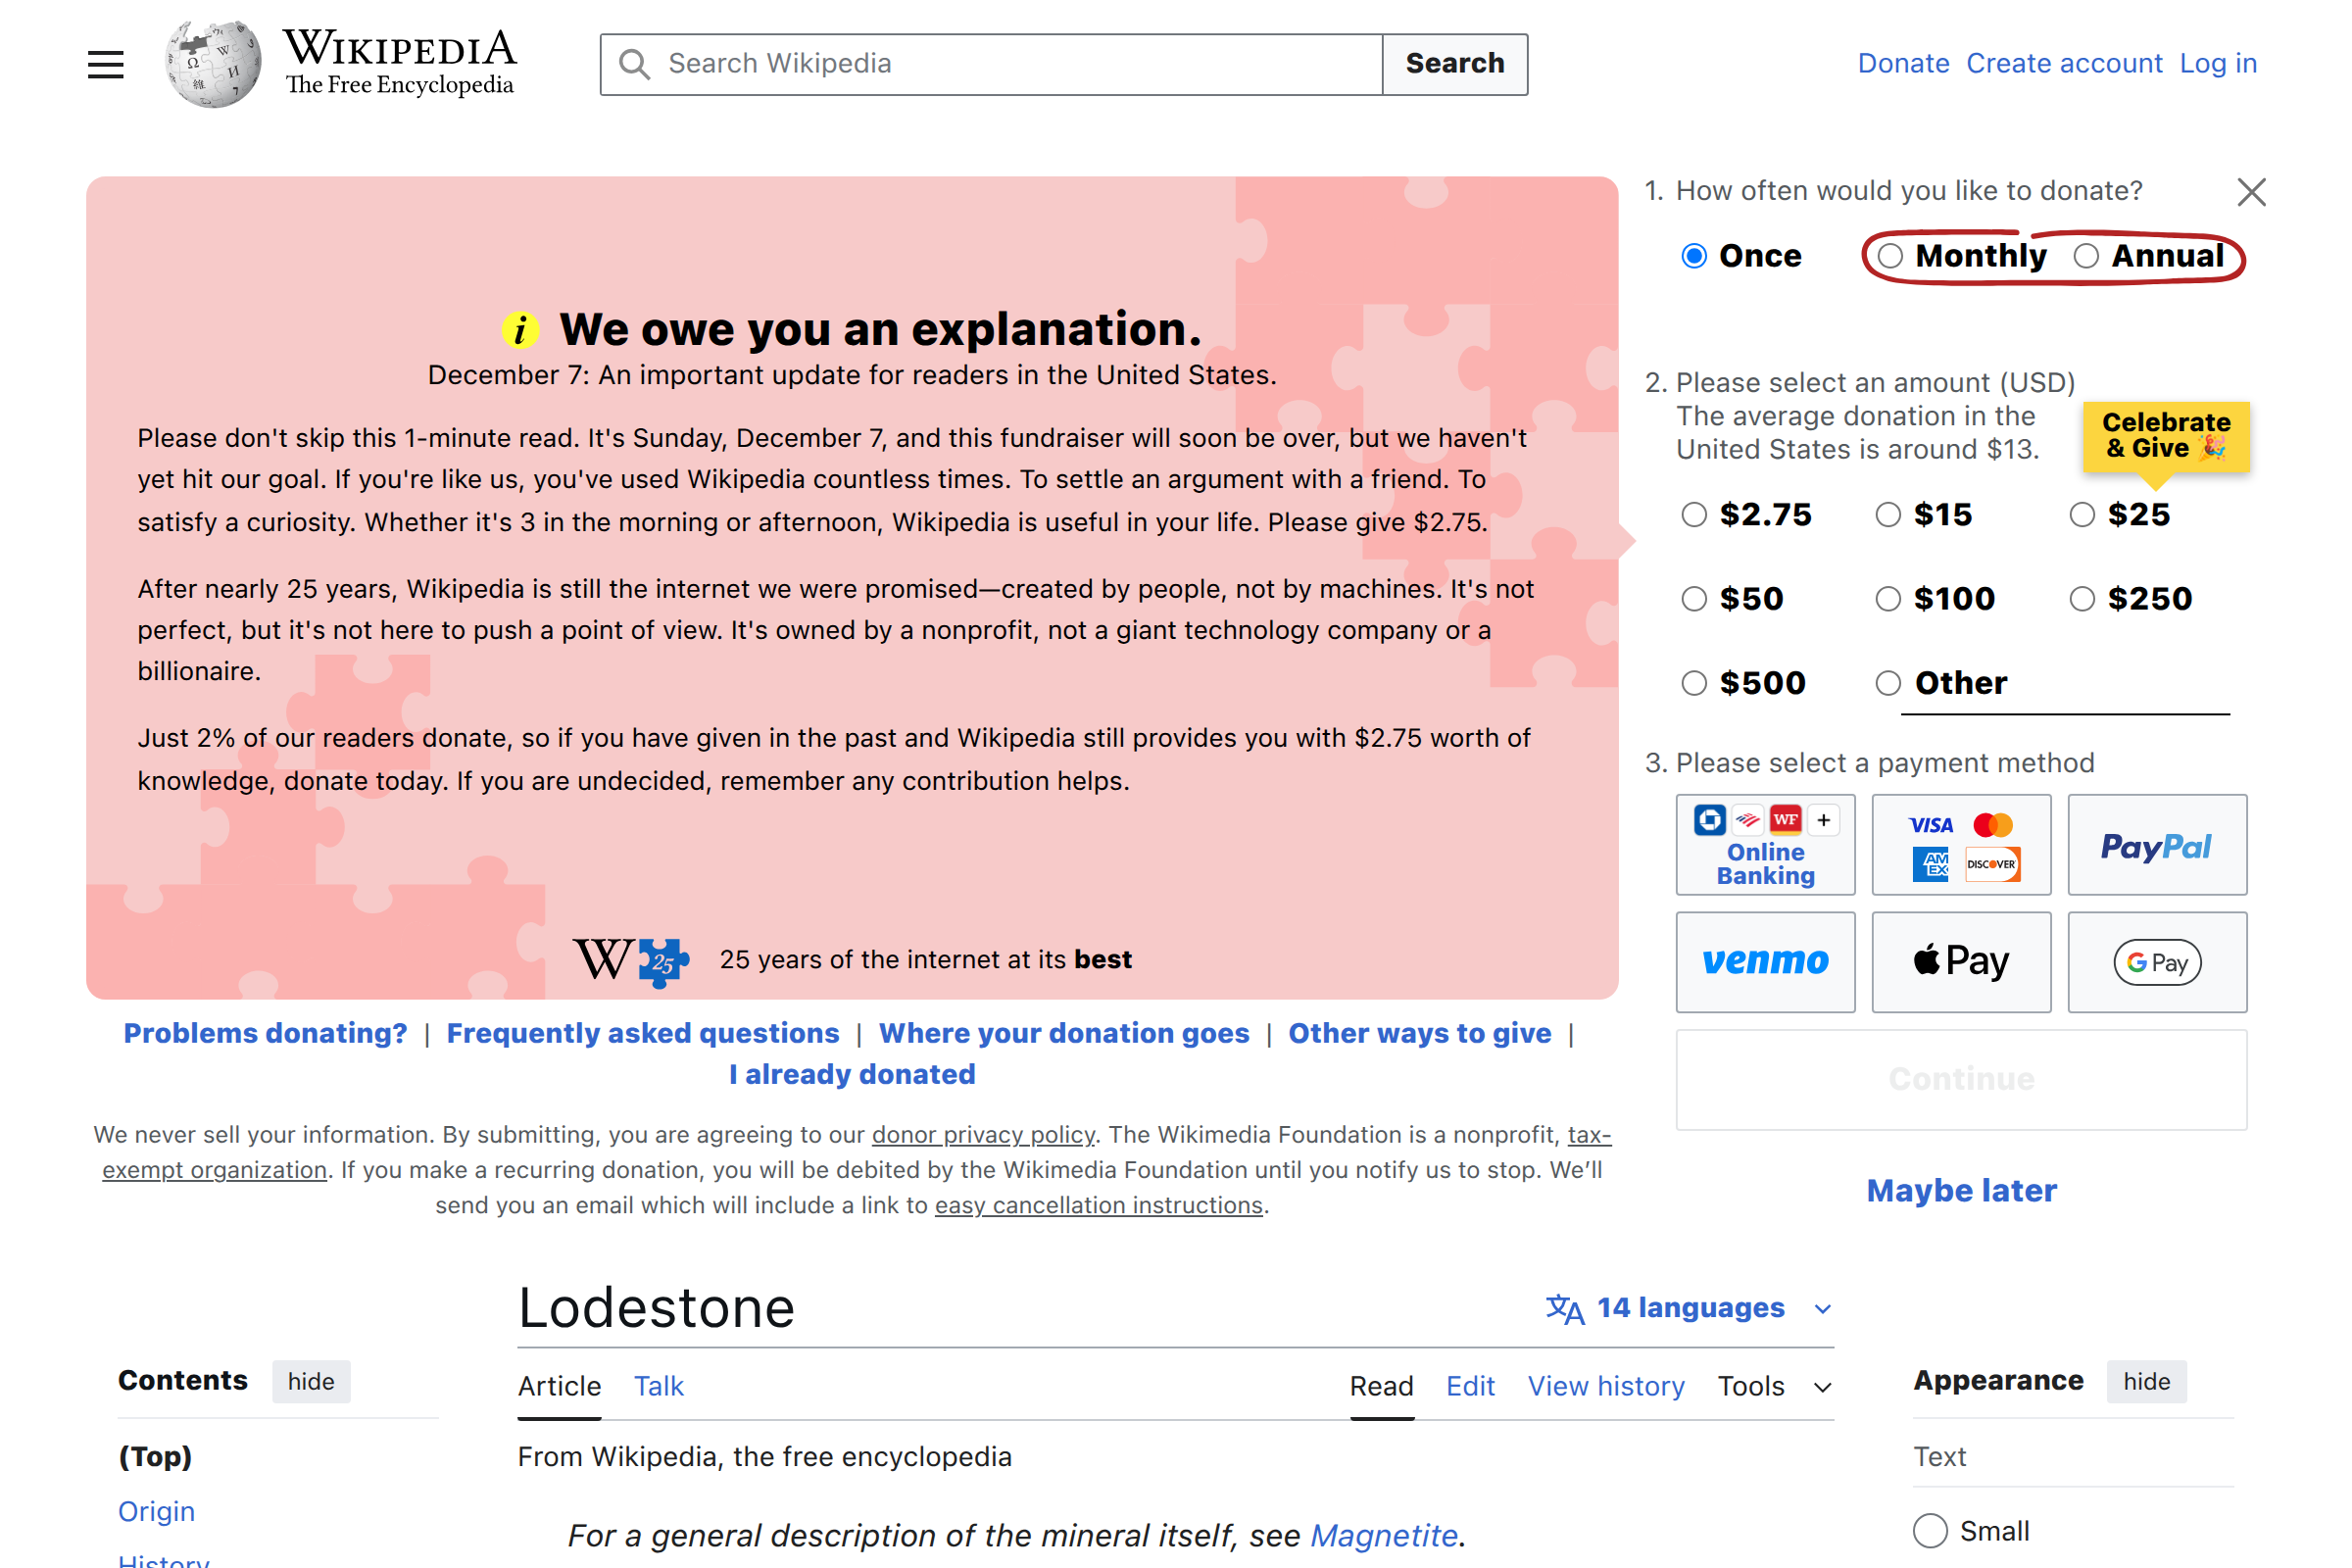The width and height of the screenshot is (2352, 1568).
Task: Choose the $500 donation amount
Action: tap(1694, 683)
